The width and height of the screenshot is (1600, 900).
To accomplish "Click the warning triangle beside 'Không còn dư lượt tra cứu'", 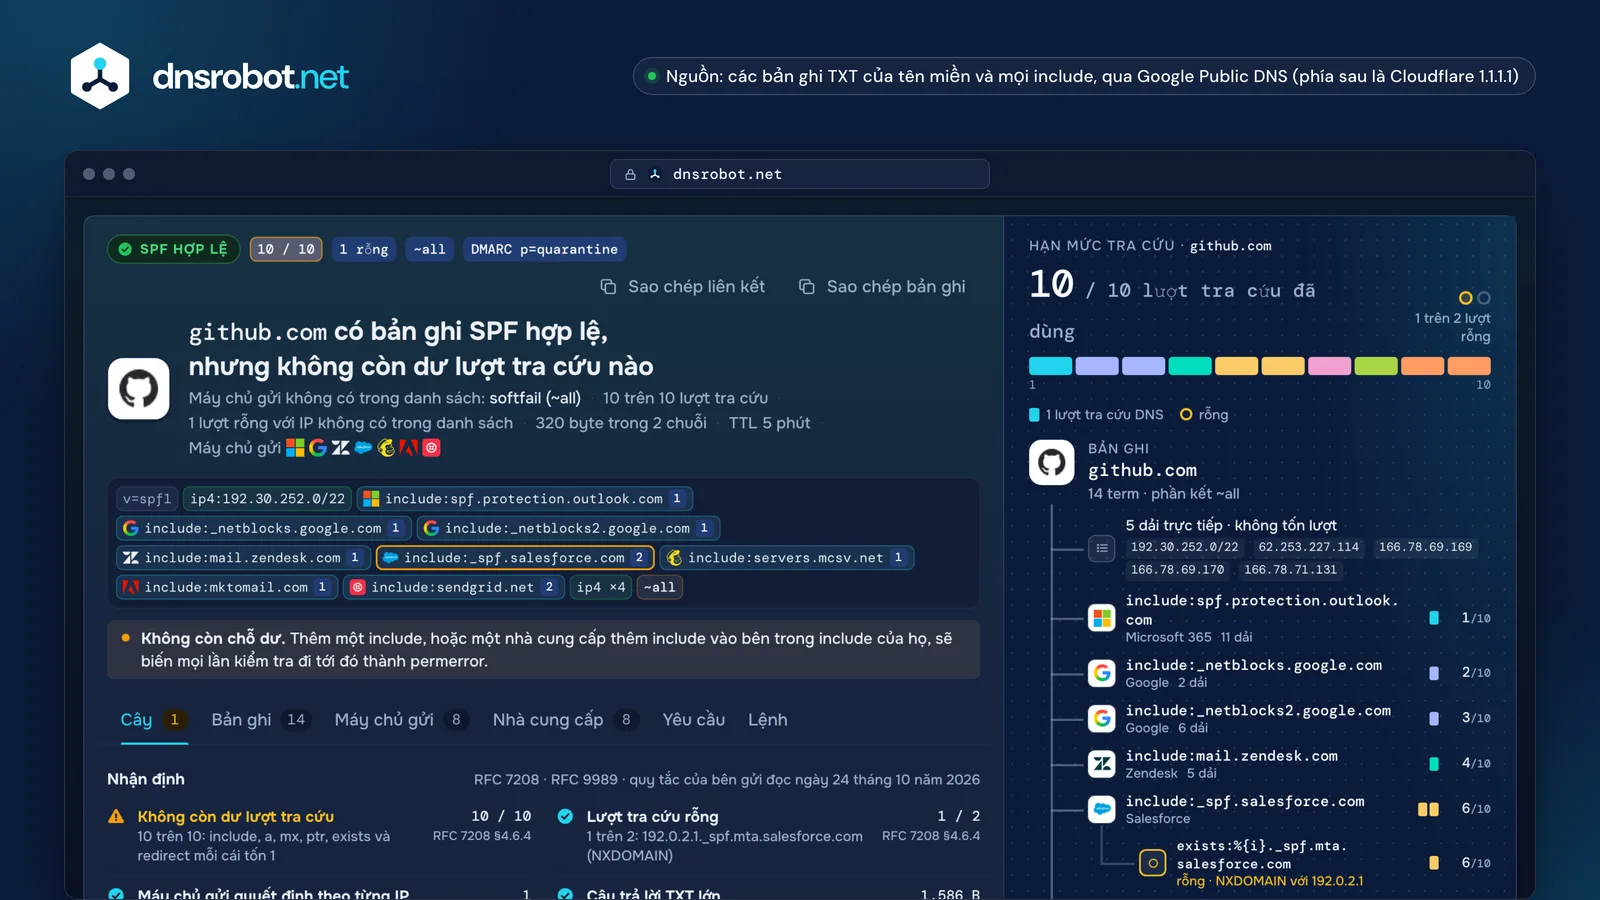I will [117, 817].
